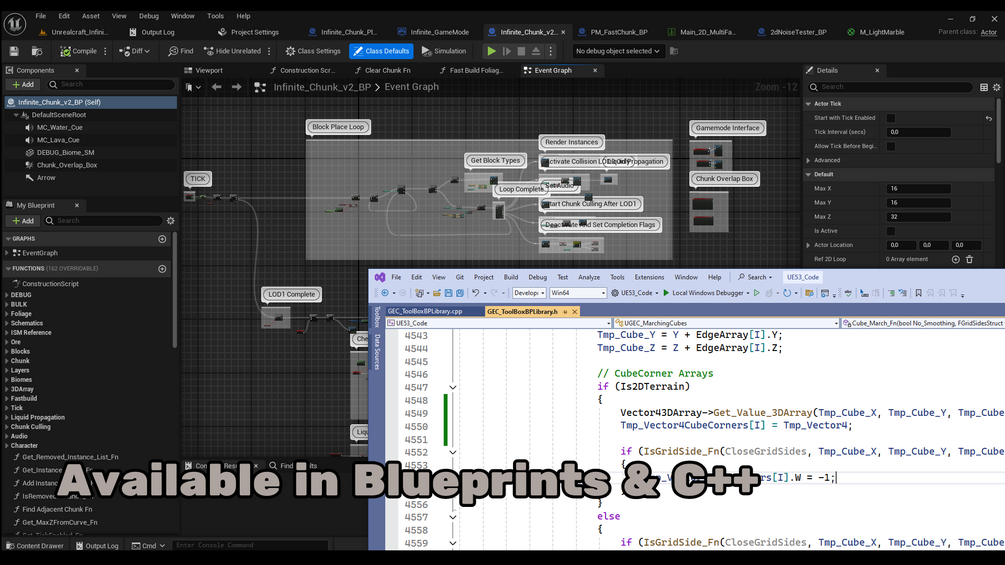1005x565 pixels.
Task: Click Undo icon in Visual Studio toolbar
Action: (476, 293)
